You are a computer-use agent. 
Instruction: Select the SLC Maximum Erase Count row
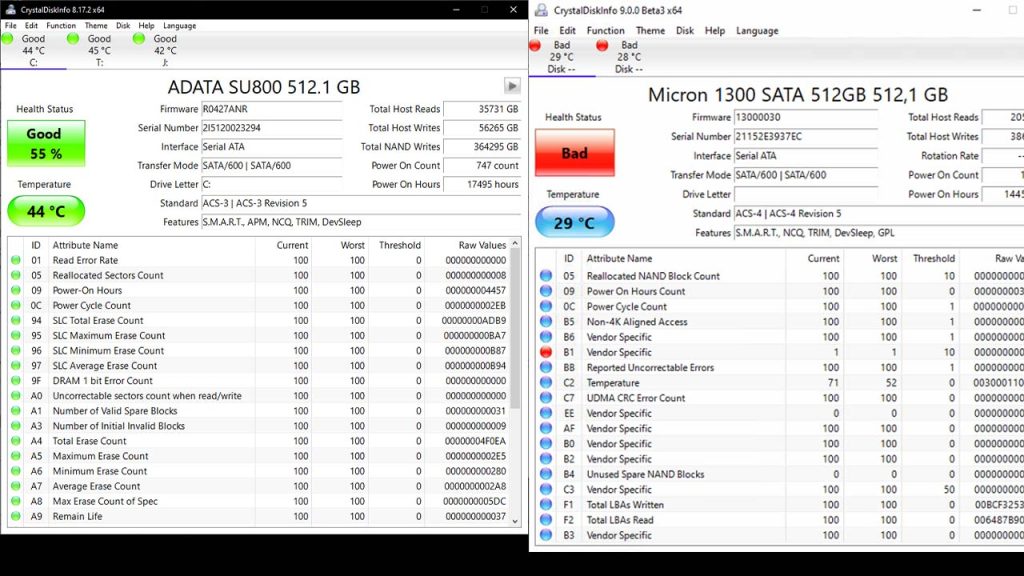pos(259,336)
